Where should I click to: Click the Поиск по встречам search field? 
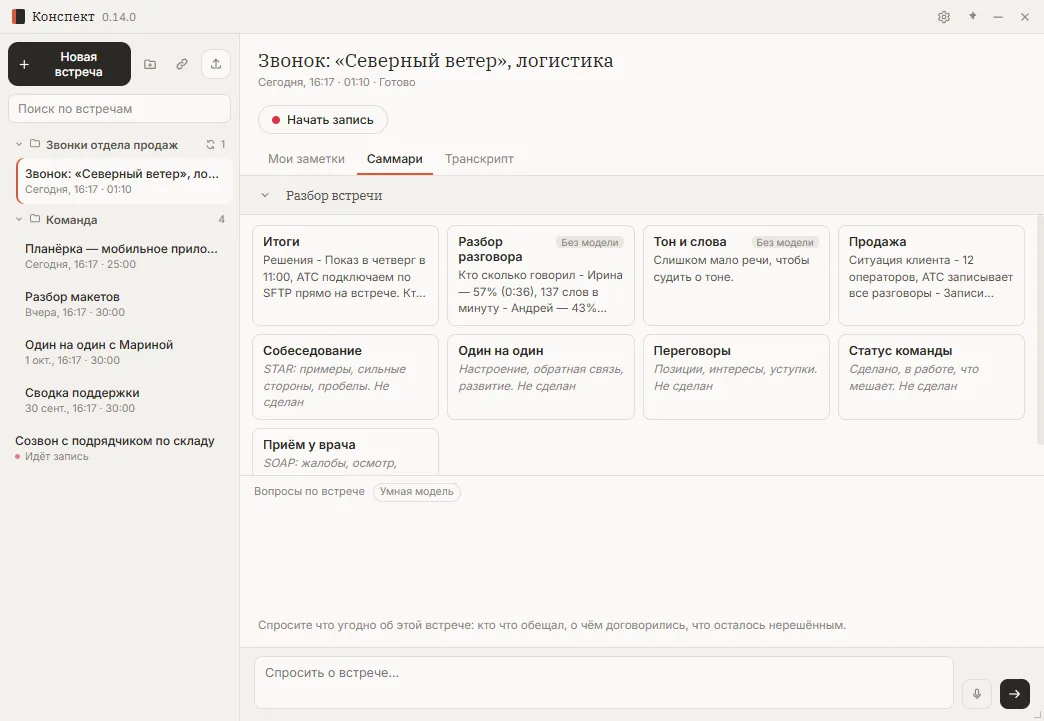[119, 109]
